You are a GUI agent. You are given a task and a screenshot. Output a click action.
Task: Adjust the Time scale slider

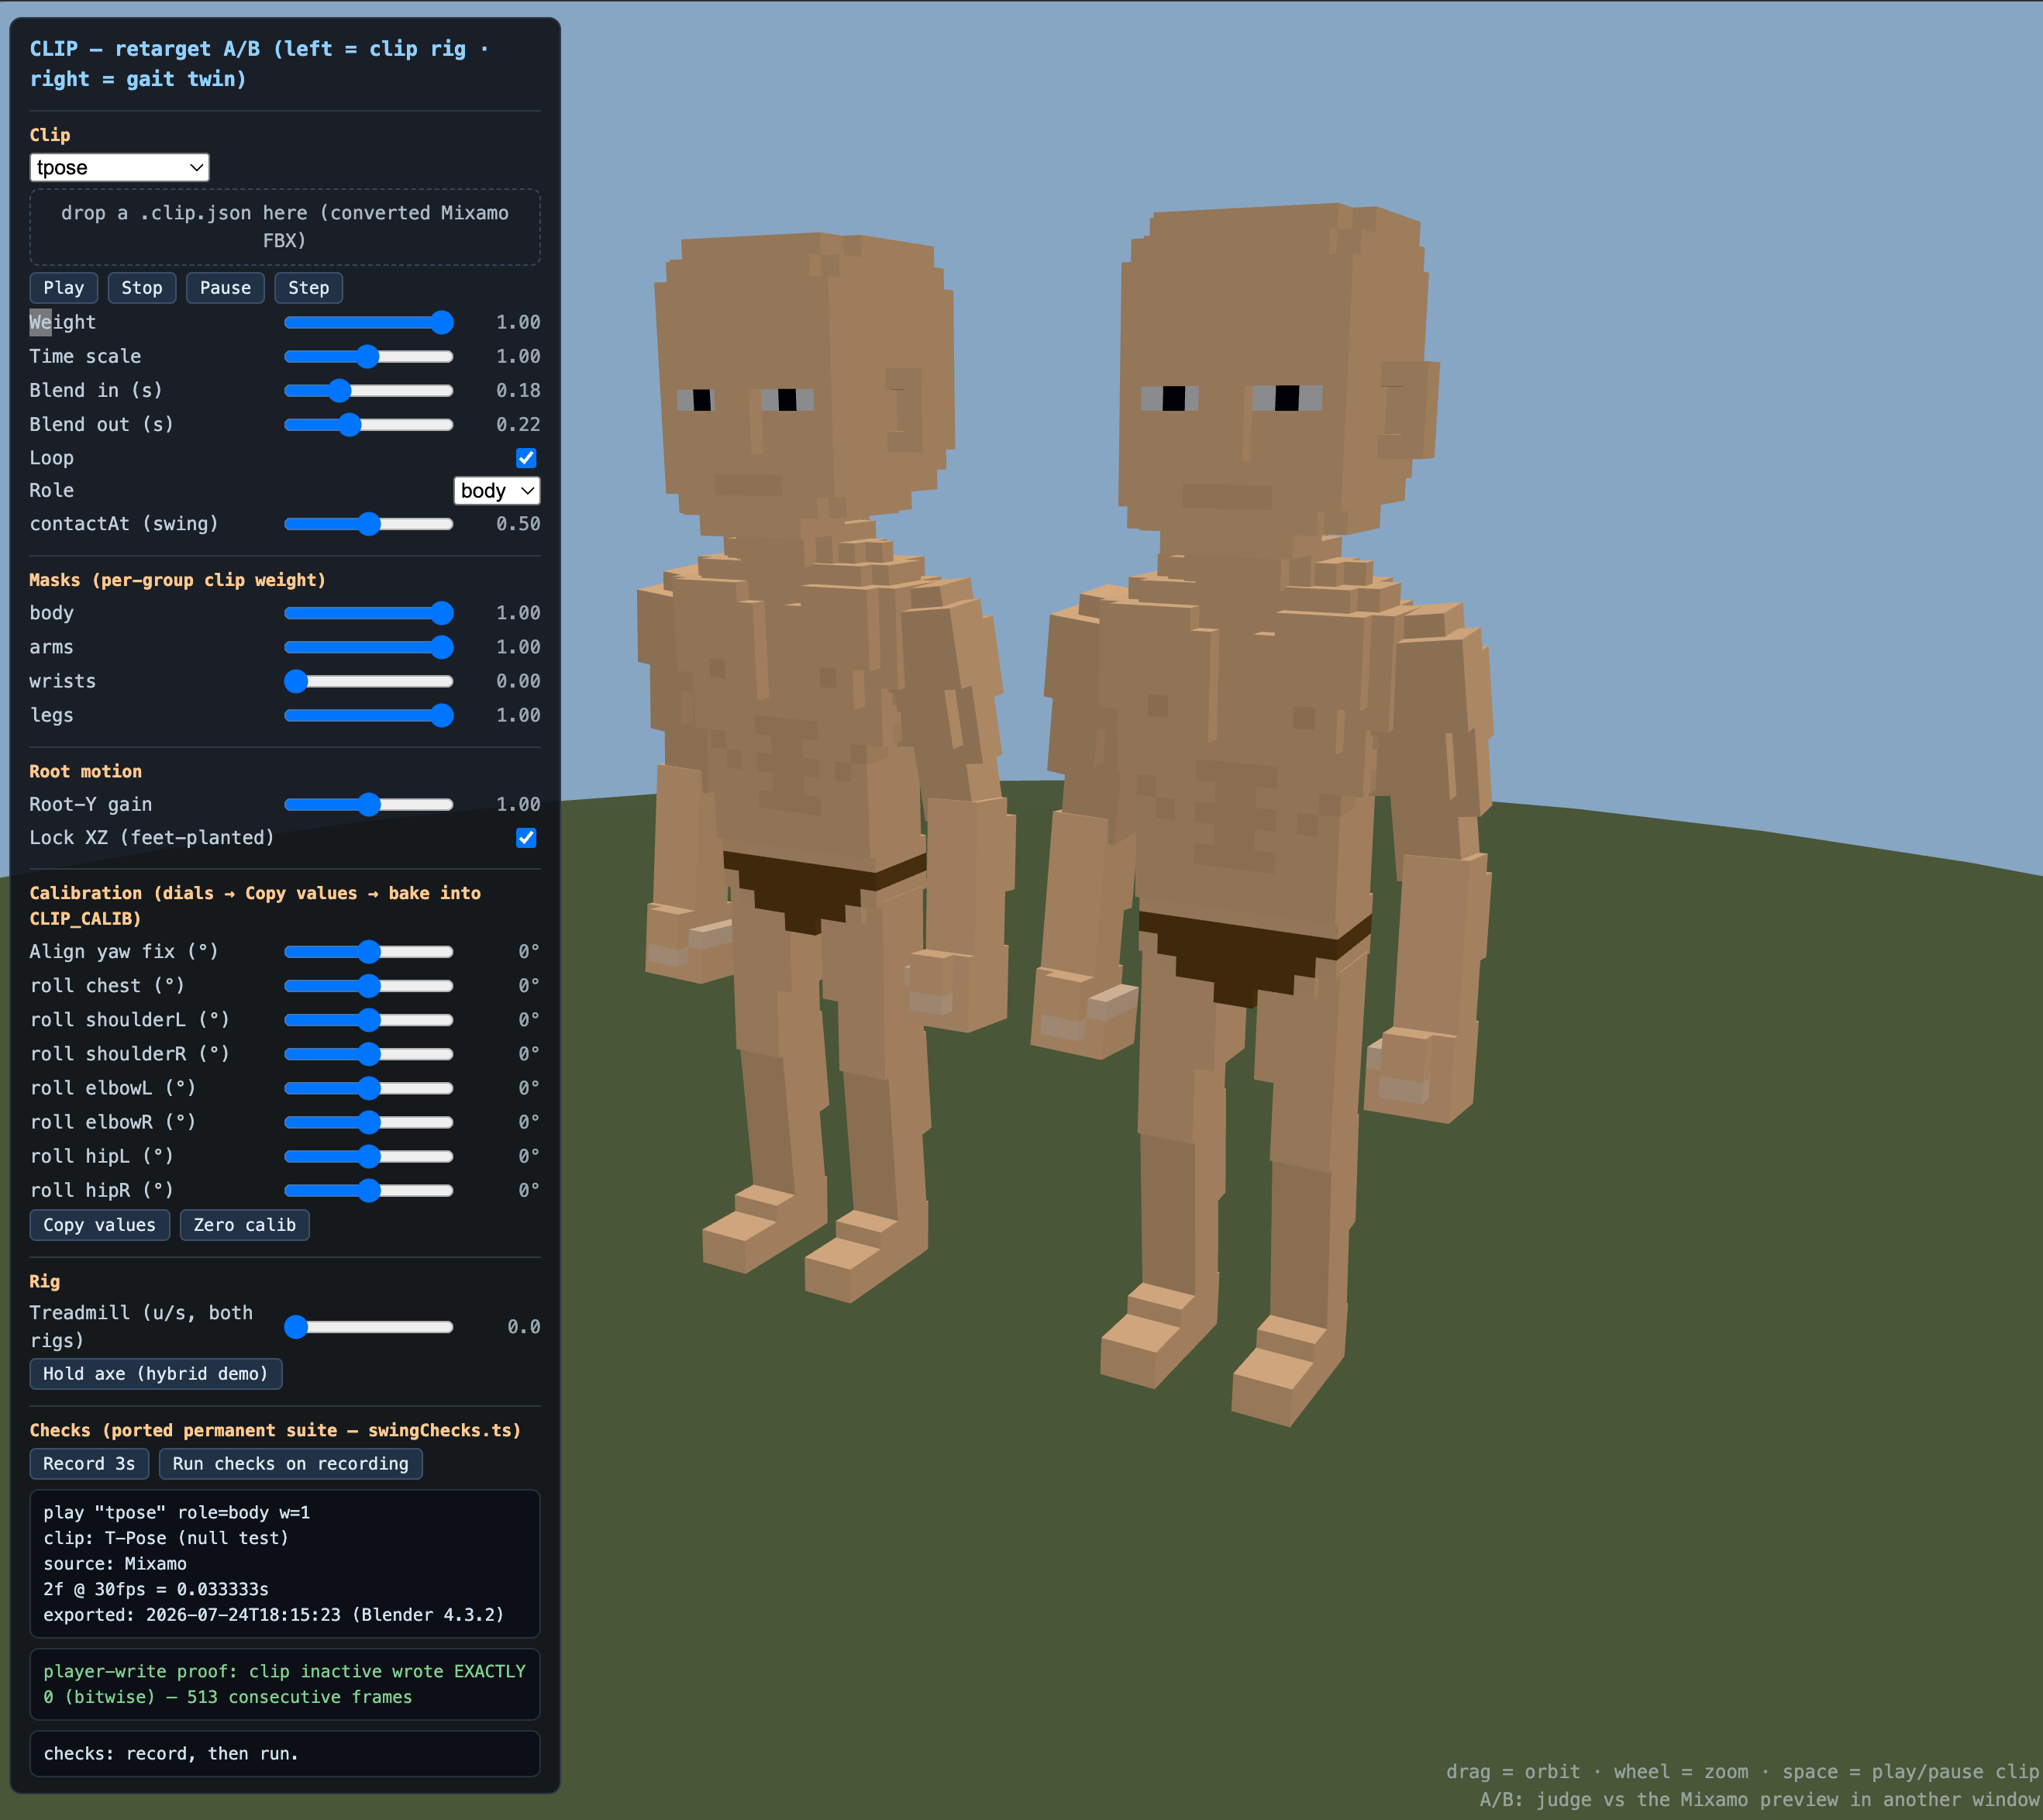[369, 356]
